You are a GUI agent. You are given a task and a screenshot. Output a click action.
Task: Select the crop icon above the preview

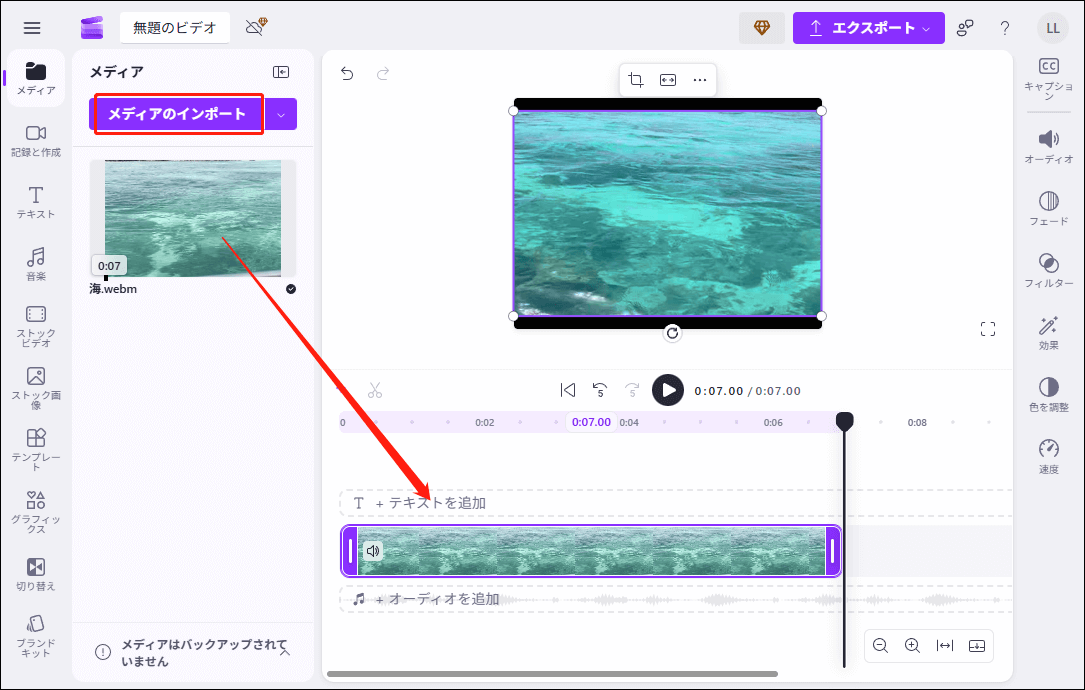(x=636, y=80)
